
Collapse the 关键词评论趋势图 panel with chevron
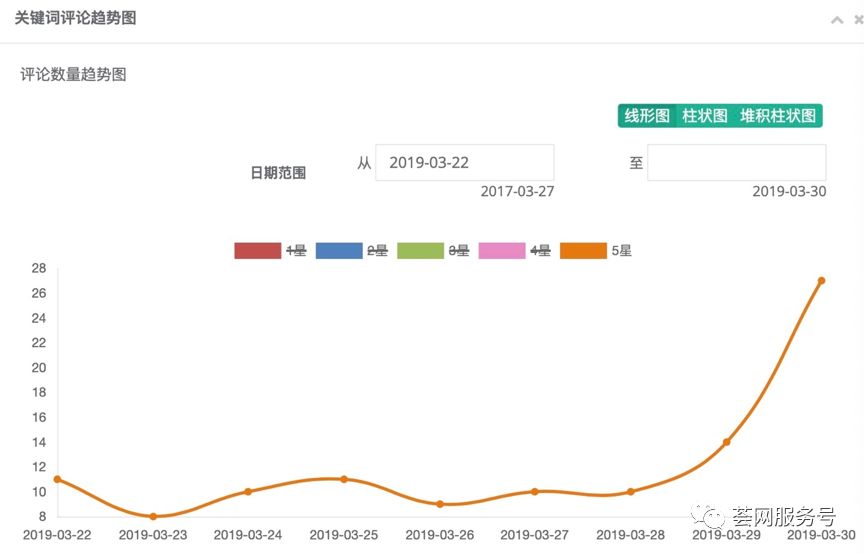(837, 20)
